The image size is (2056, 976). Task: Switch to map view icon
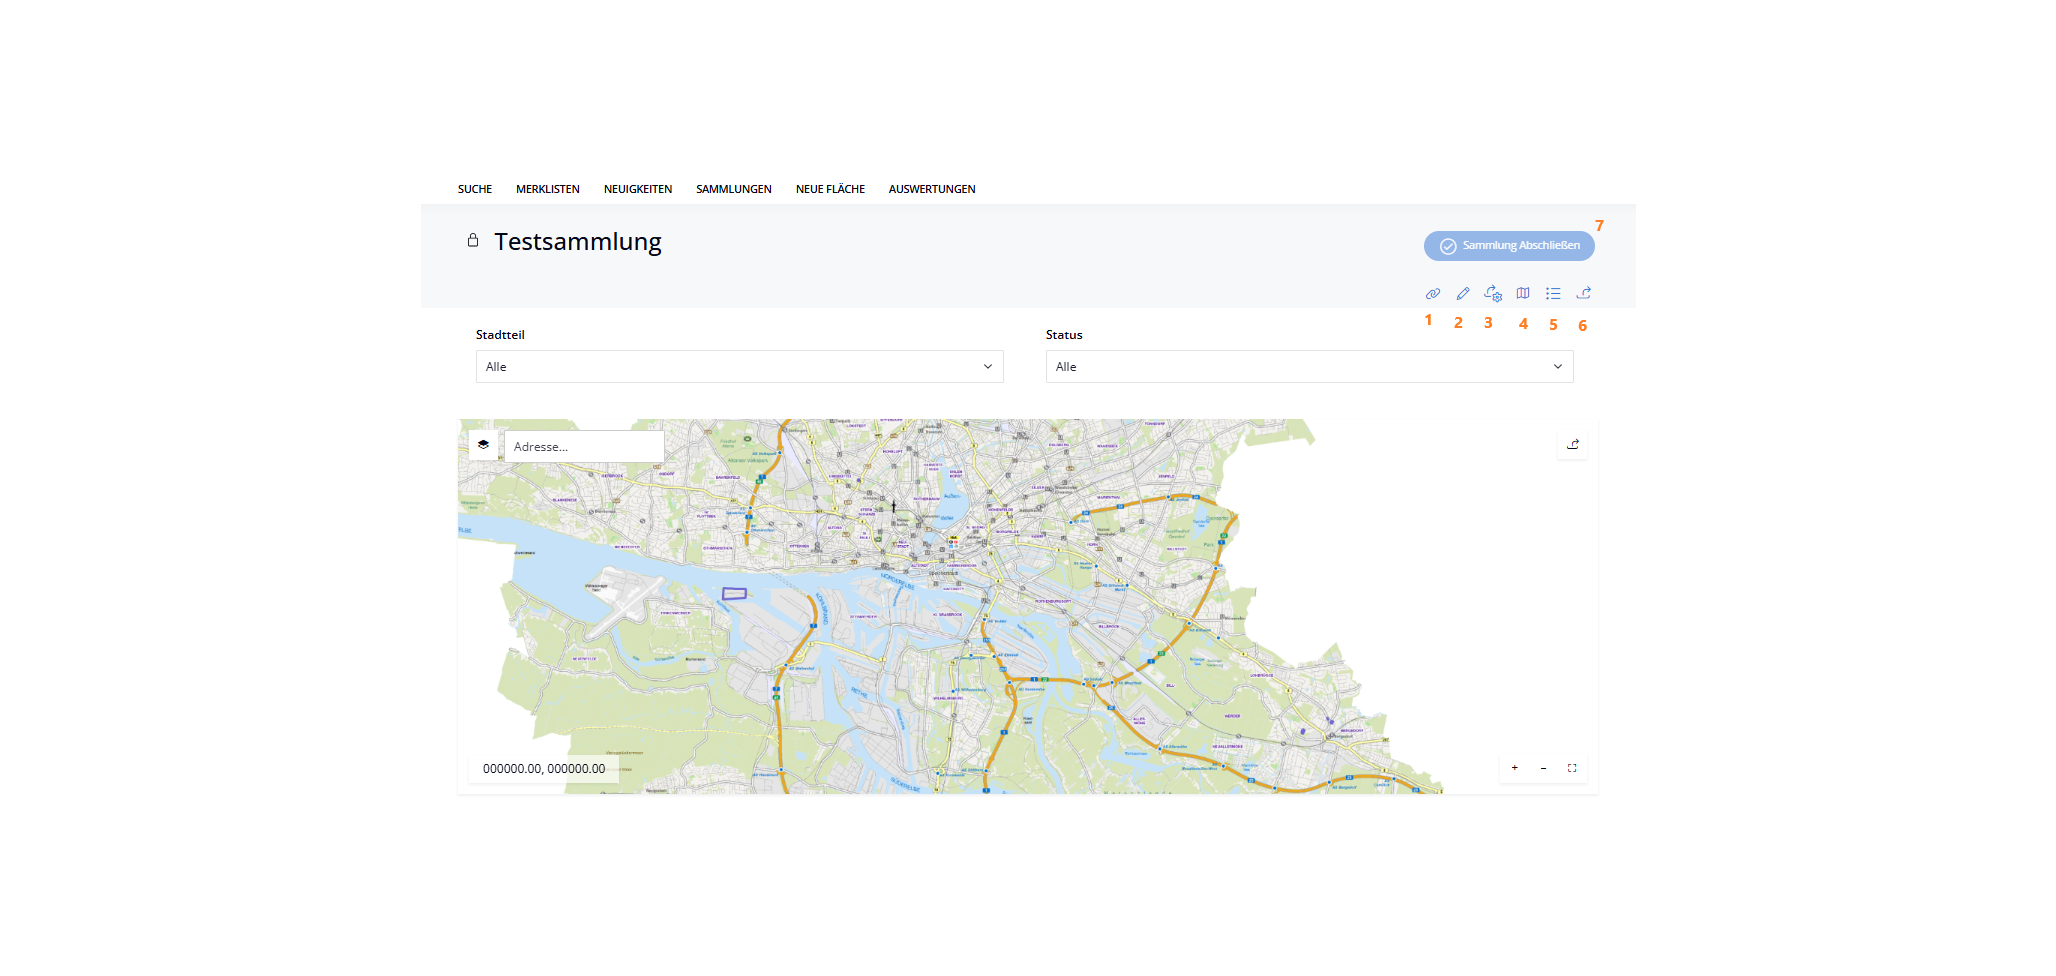coord(1523,294)
